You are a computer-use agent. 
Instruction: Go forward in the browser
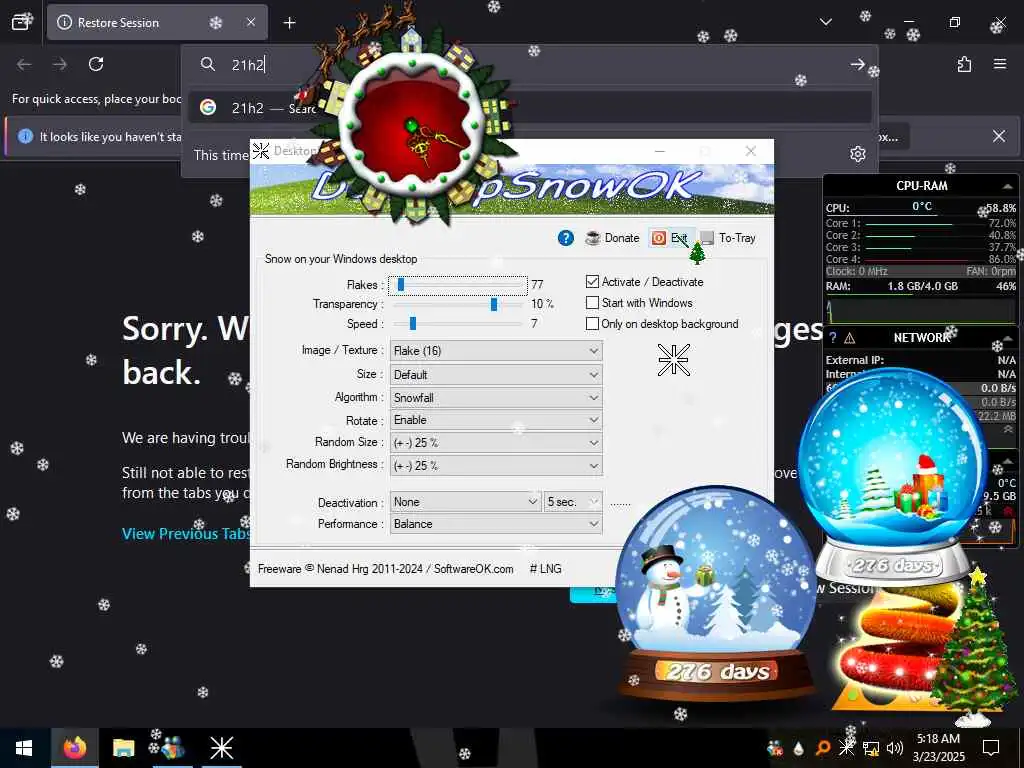[59, 64]
